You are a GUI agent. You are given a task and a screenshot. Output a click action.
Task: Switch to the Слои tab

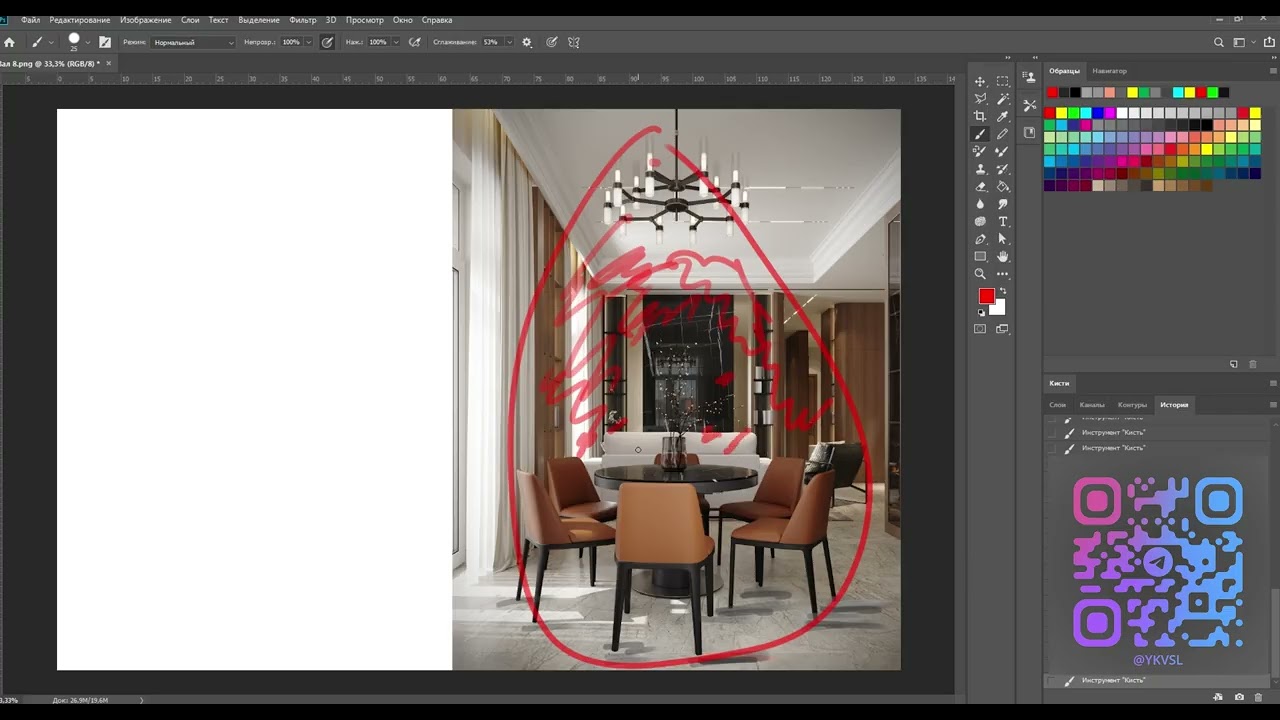1057,405
